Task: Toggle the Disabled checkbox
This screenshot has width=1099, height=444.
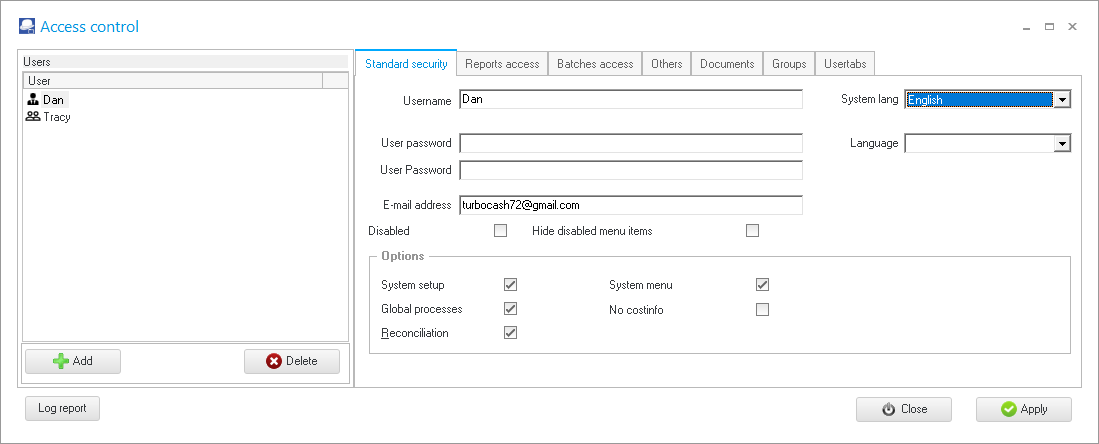Action: (x=500, y=231)
